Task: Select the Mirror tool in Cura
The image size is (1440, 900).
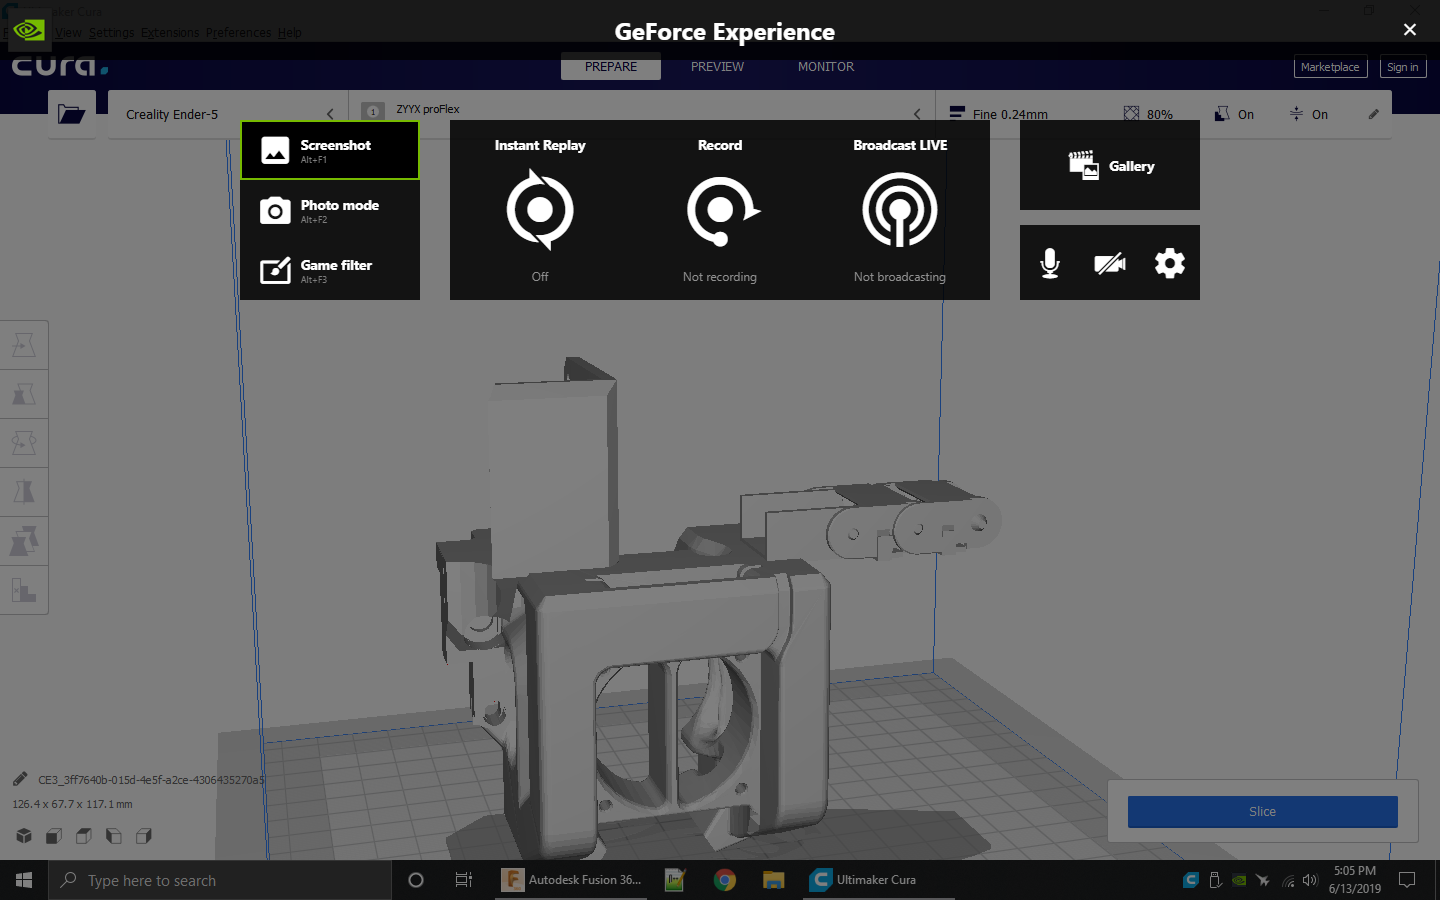Action: click(24, 492)
